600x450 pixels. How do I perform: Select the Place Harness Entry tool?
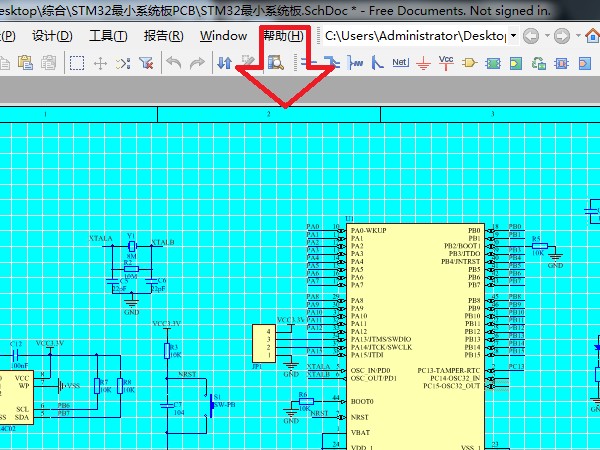(x=585, y=63)
